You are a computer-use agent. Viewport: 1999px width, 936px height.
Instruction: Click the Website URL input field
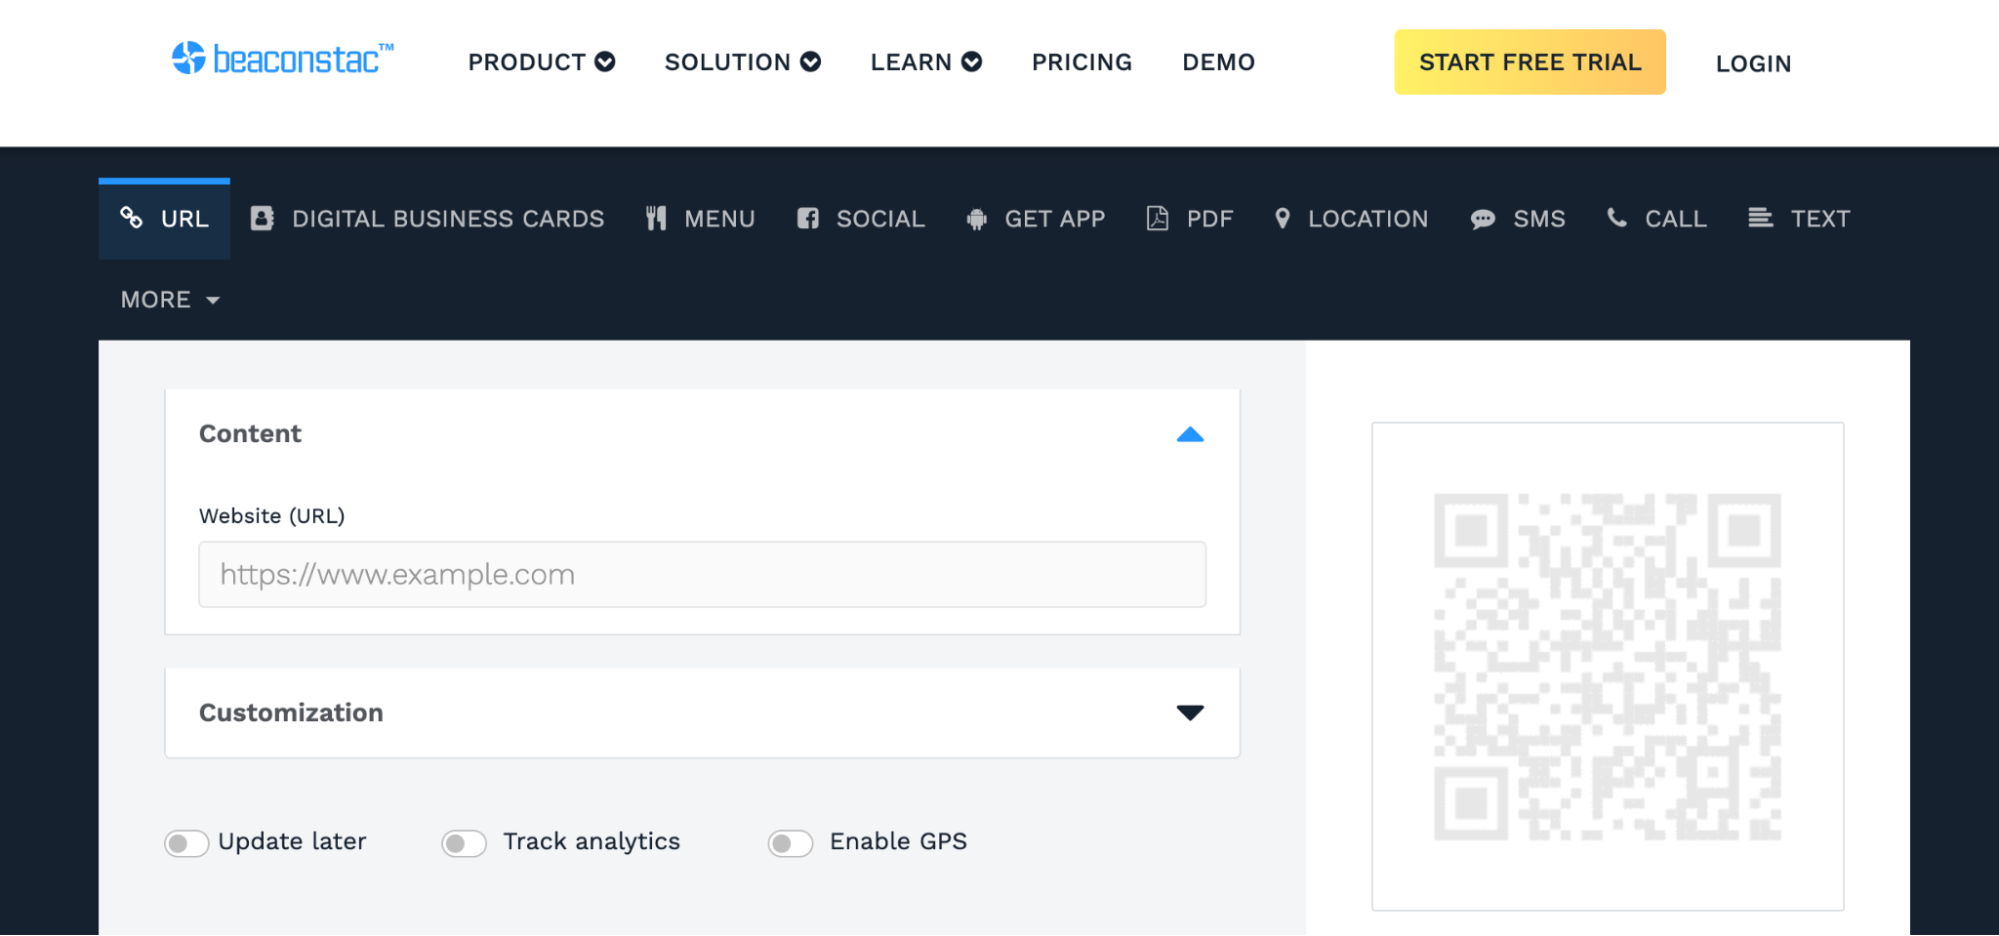[702, 574]
